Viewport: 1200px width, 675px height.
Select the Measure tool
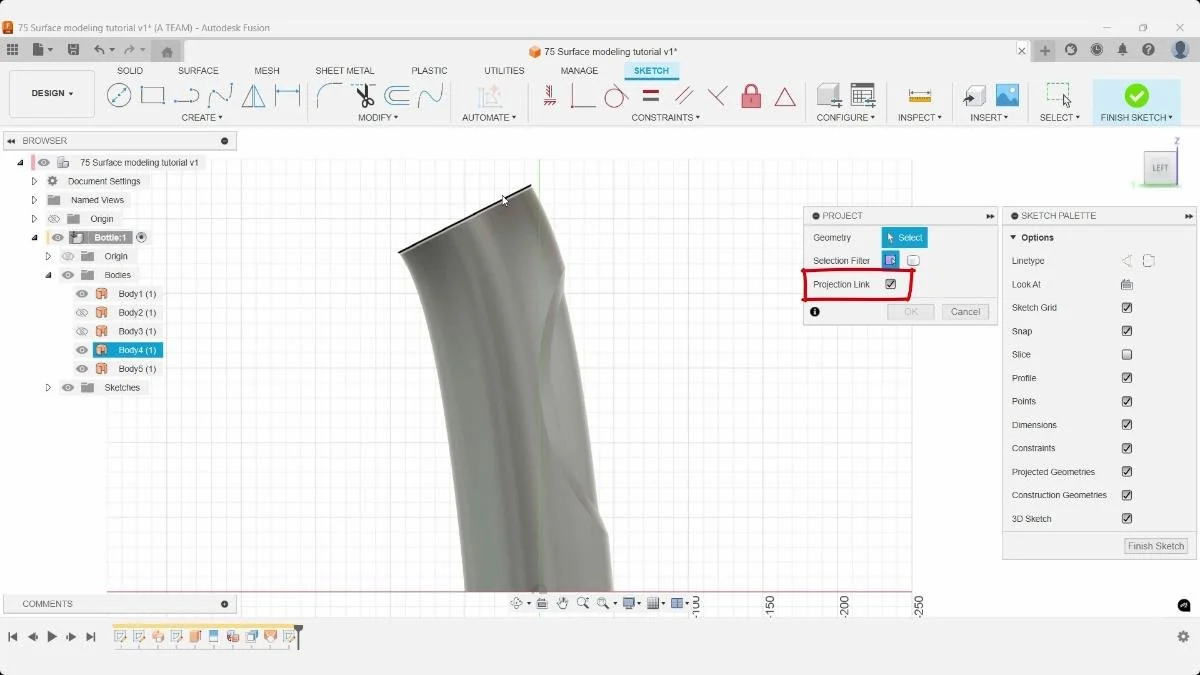point(920,96)
